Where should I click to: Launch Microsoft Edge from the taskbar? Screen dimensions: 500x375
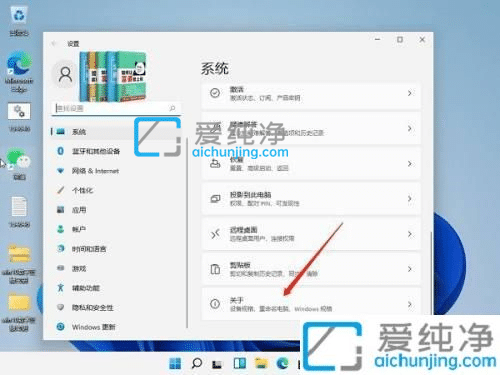(x=283, y=363)
